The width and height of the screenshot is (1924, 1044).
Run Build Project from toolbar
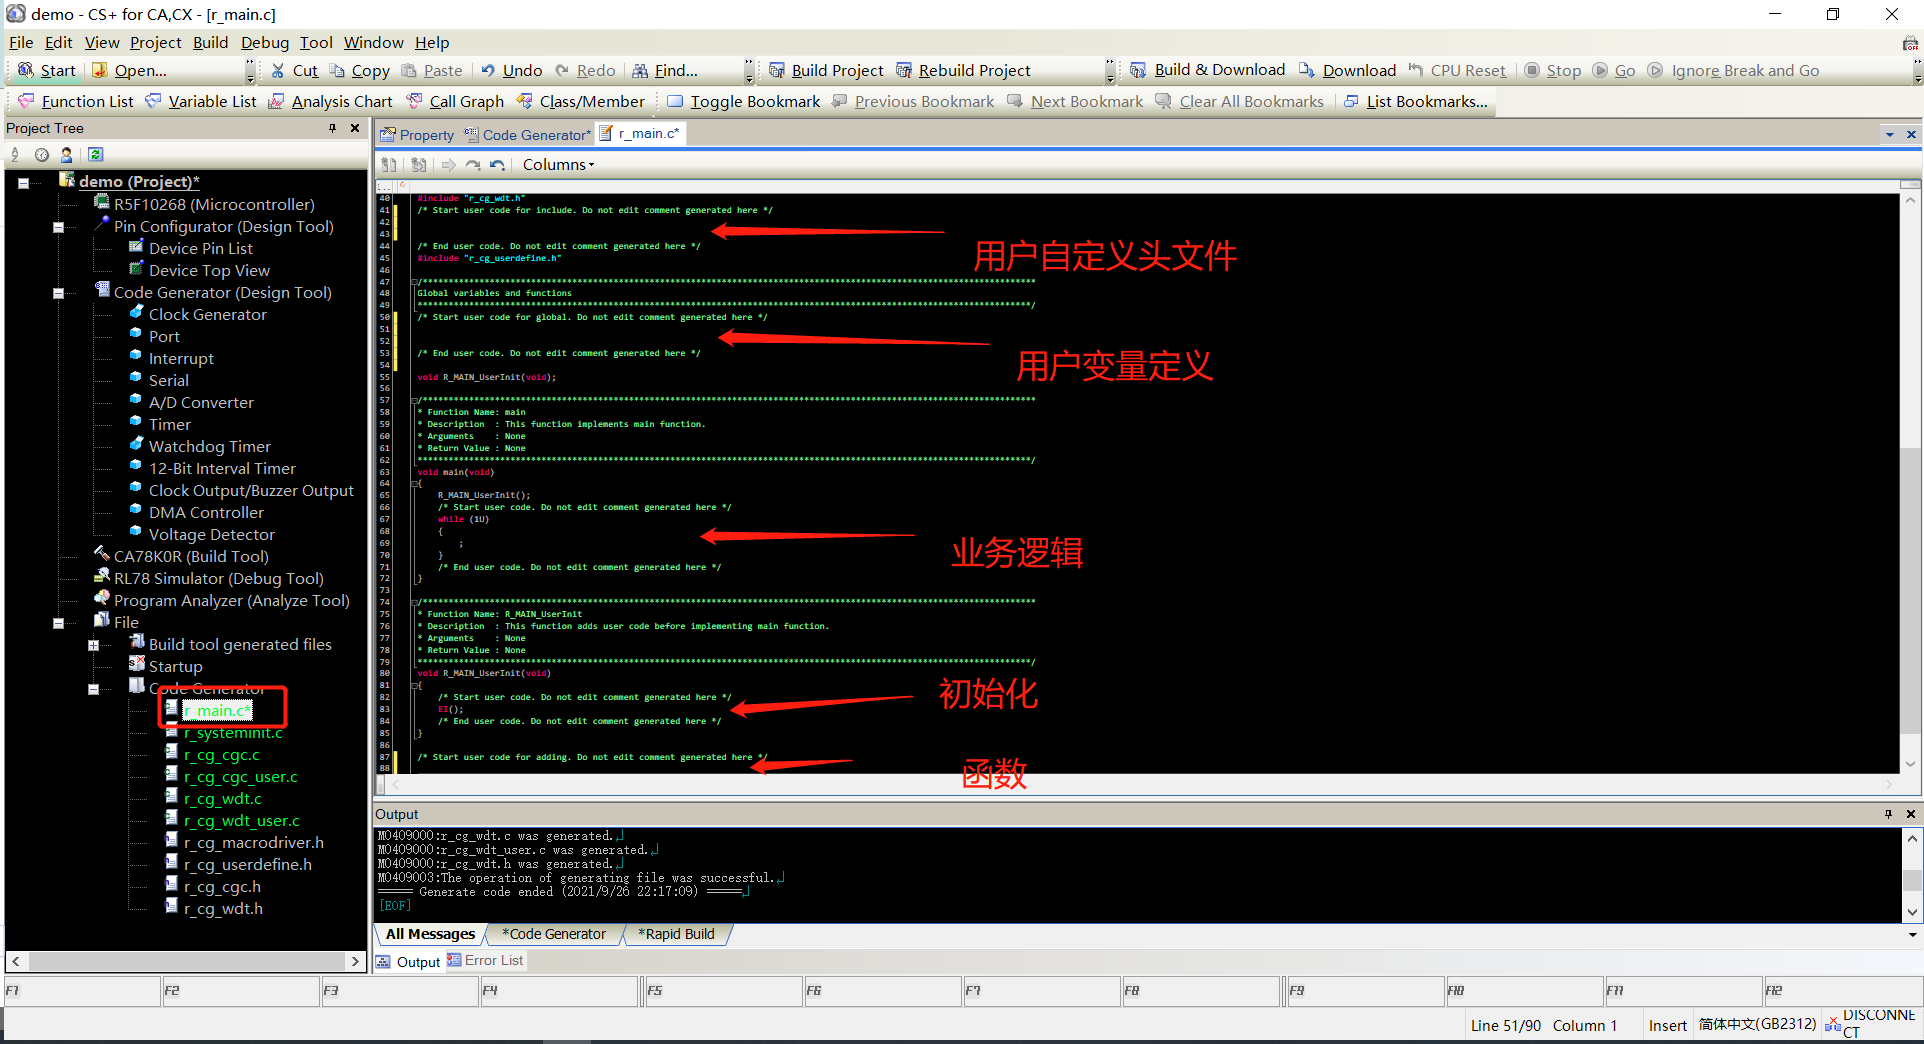pos(826,70)
